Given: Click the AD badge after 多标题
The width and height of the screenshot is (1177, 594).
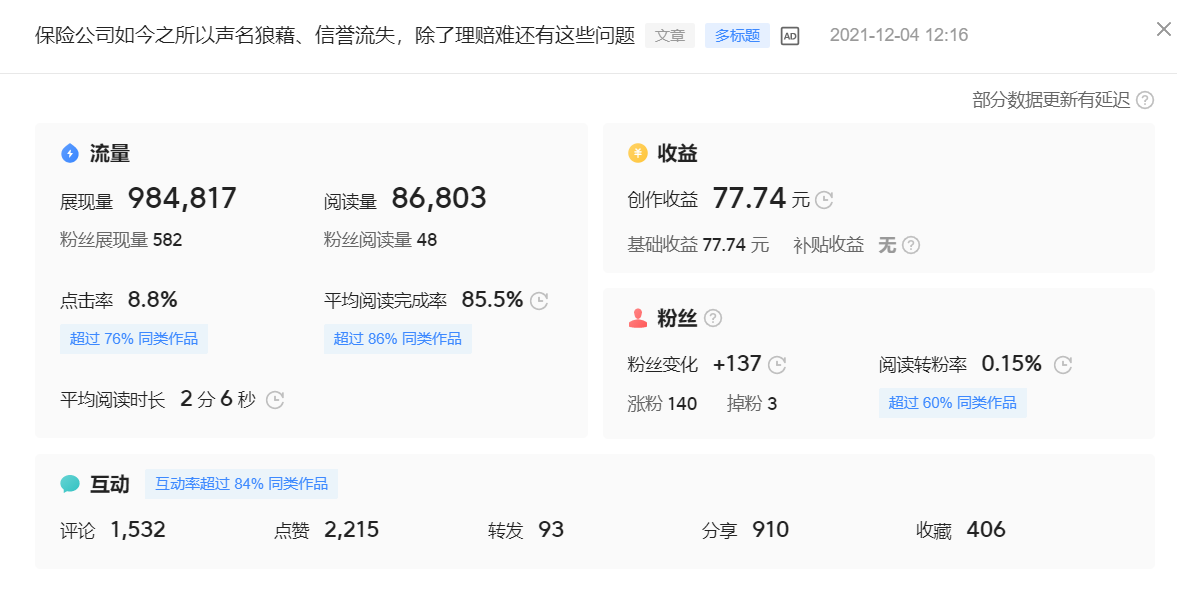Looking at the screenshot, I should 789,35.
